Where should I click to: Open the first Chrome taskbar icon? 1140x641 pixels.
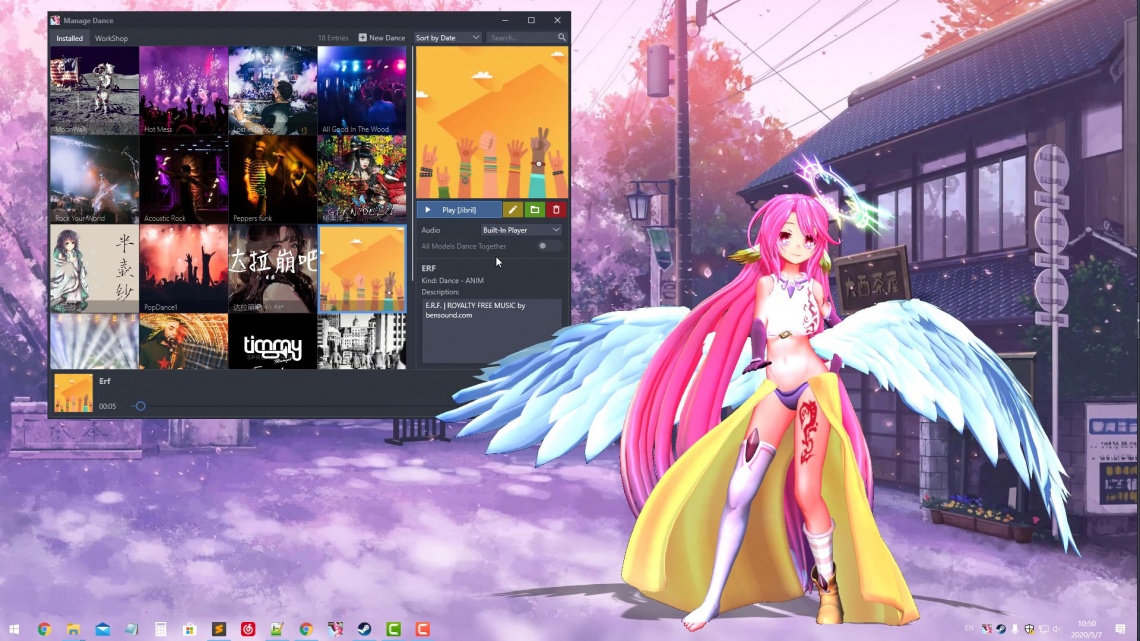tap(44, 629)
